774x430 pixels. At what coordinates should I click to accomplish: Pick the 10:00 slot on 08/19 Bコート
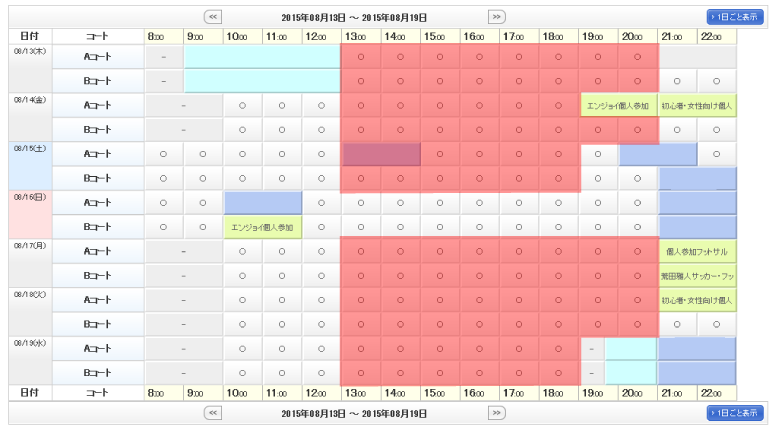click(x=243, y=373)
